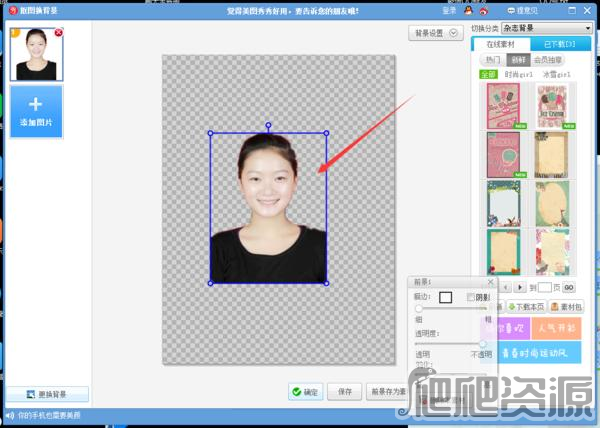Image resolution: width=600 pixels, height=428 pixels.
Task: Click the speaker icon in the bottom status bar
Action: [x=10, y=415]
